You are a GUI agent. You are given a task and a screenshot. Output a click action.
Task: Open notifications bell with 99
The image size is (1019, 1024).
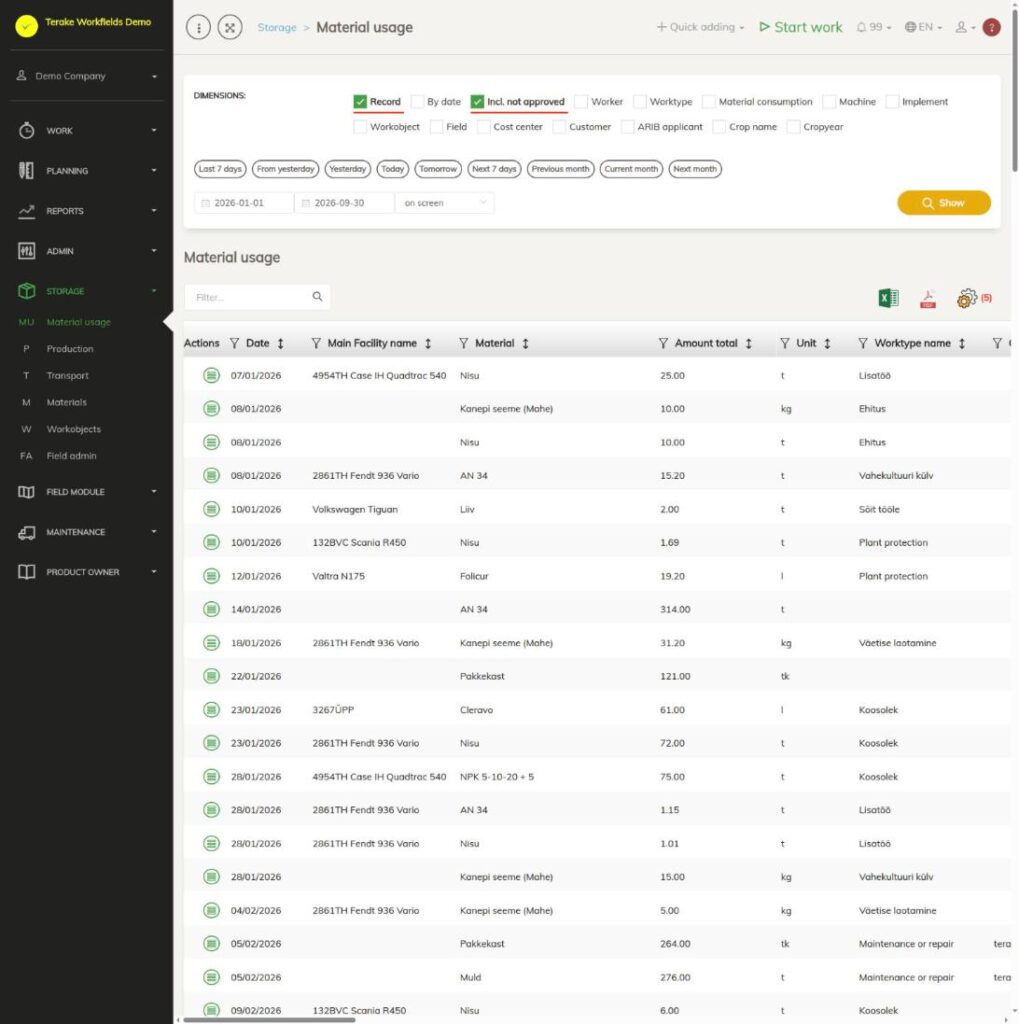[x=873, y=27]
